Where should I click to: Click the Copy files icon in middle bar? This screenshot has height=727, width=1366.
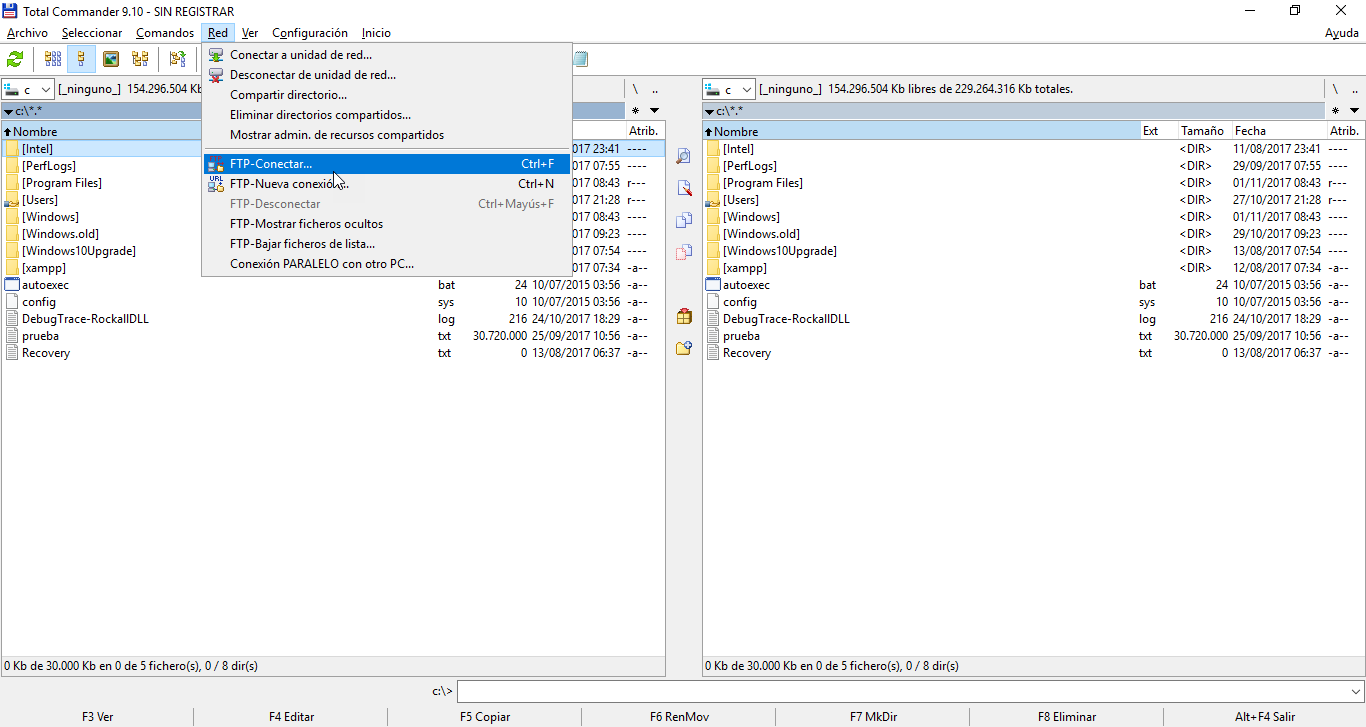(x=684, y=220)
